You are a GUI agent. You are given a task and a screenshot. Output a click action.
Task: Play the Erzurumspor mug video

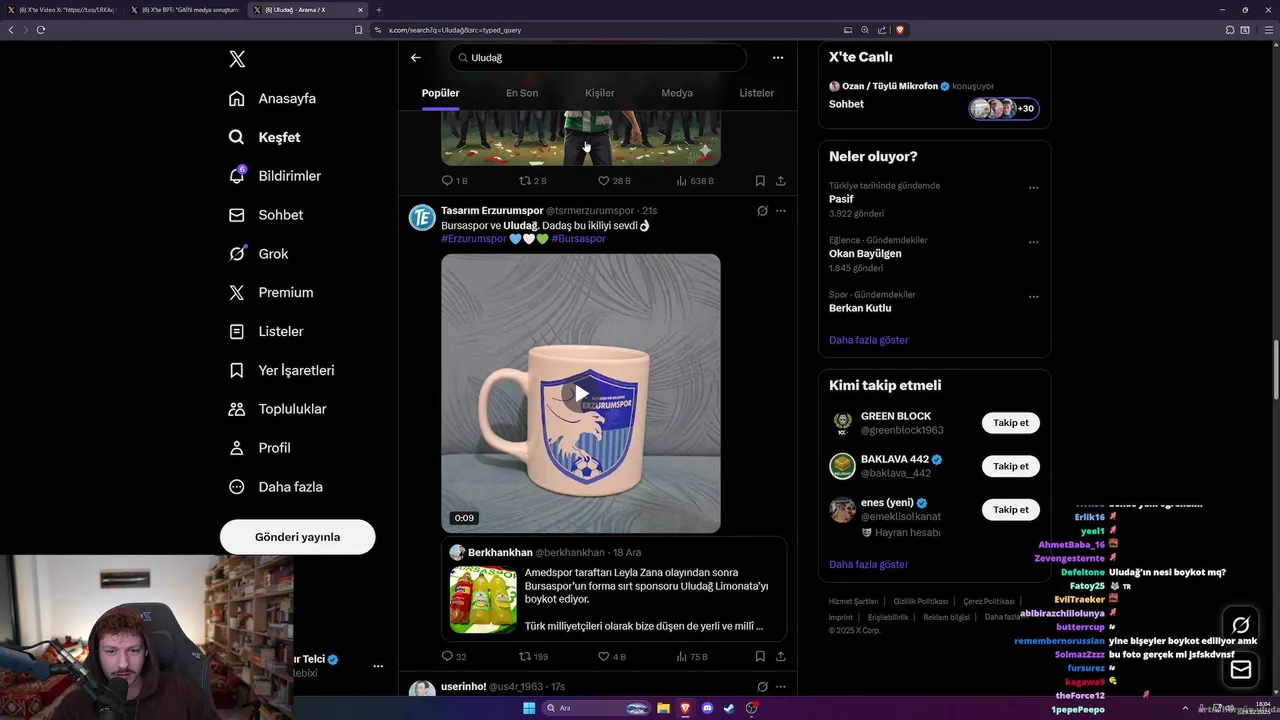pos(581,393)
